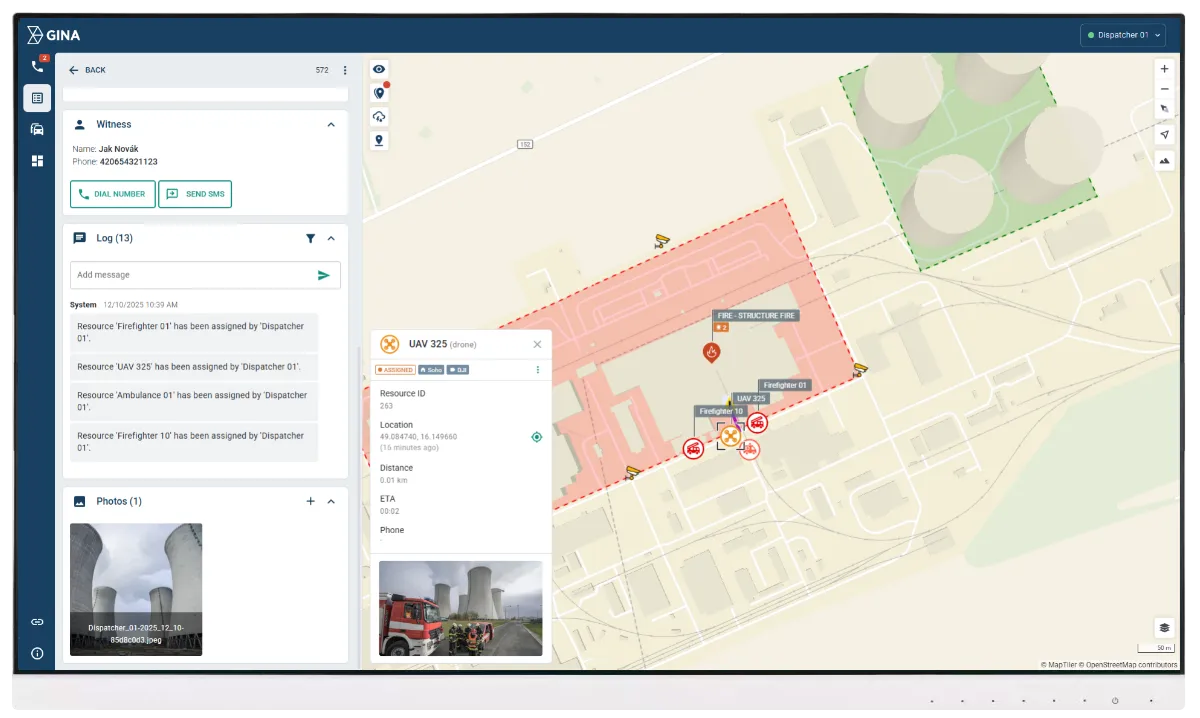
Task: Select the vehicles icon in left sidebar
Action: click(37, 129)
